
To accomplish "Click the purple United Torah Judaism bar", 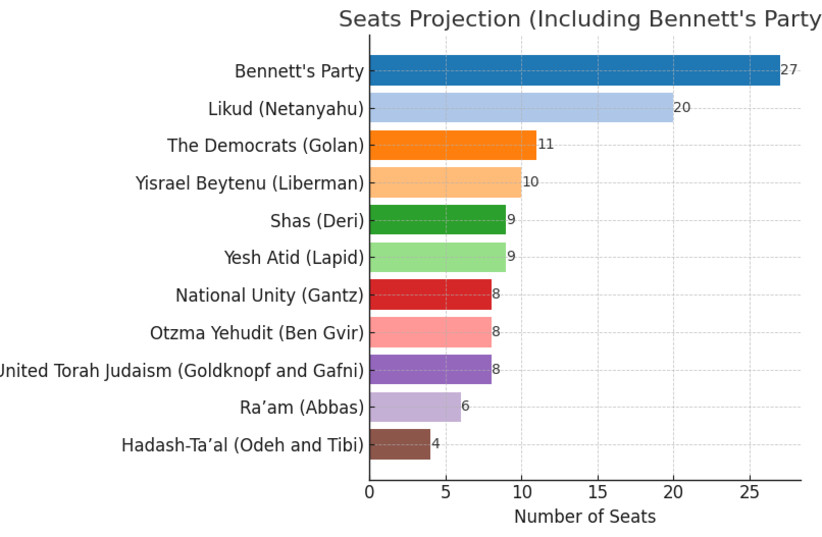I will point(430,369).
